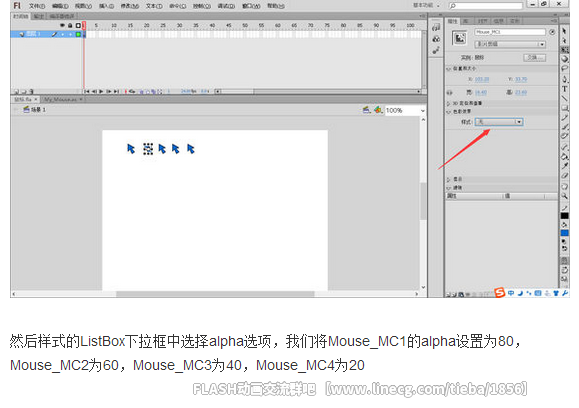
Task: Click the black stroke color swatch
Action: click(x=565, y=216)
